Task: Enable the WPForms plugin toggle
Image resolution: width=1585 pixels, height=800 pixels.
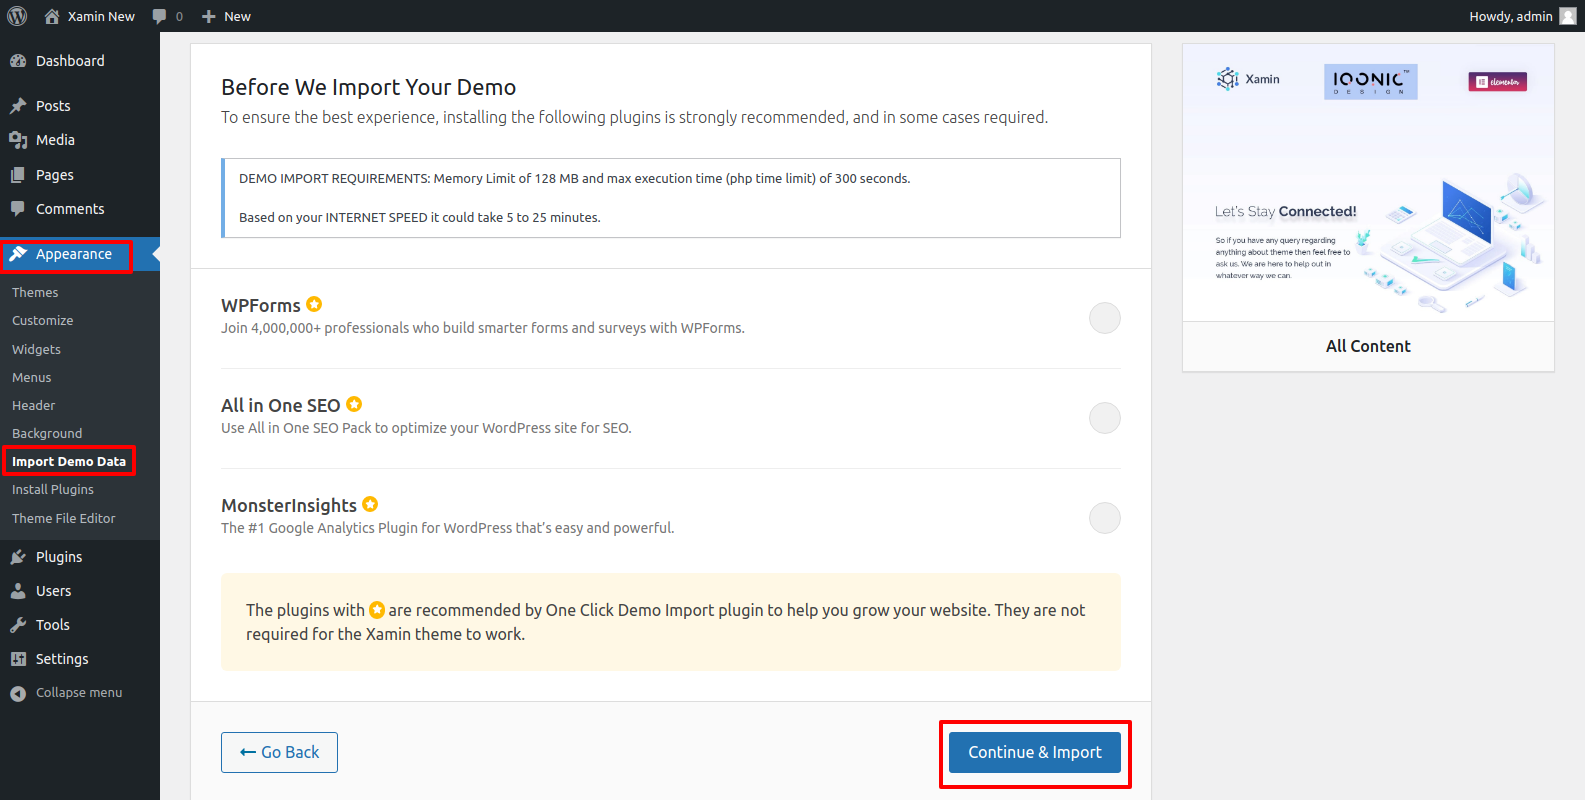Action: [1105, 318]
